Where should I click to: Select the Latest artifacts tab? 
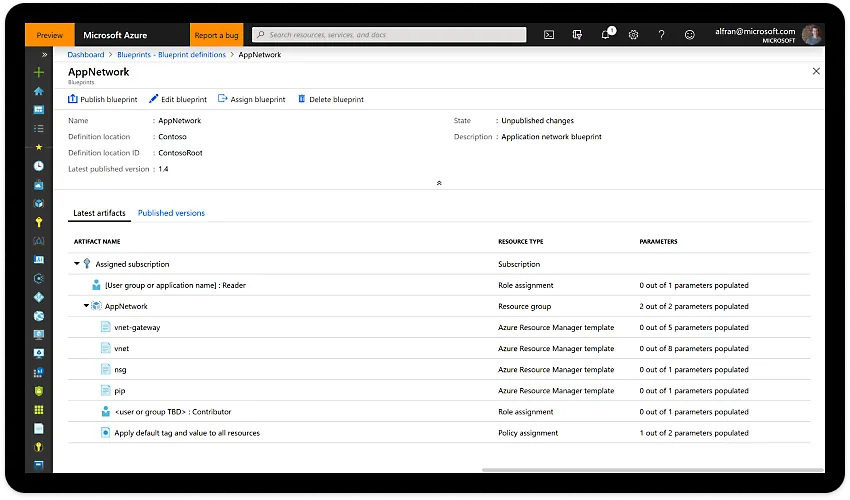pos(99,213)
